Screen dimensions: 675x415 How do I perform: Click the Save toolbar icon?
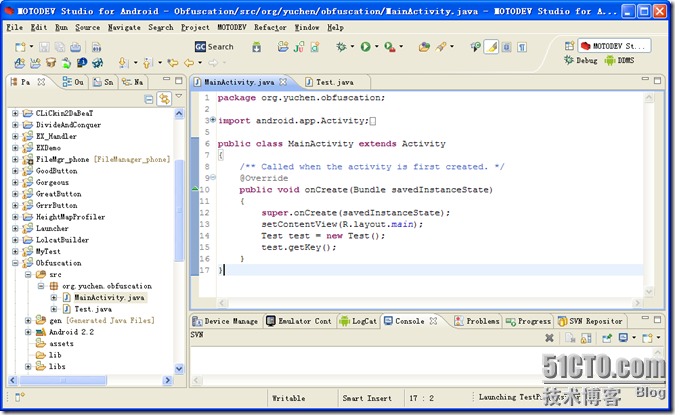tap(44, 47)
